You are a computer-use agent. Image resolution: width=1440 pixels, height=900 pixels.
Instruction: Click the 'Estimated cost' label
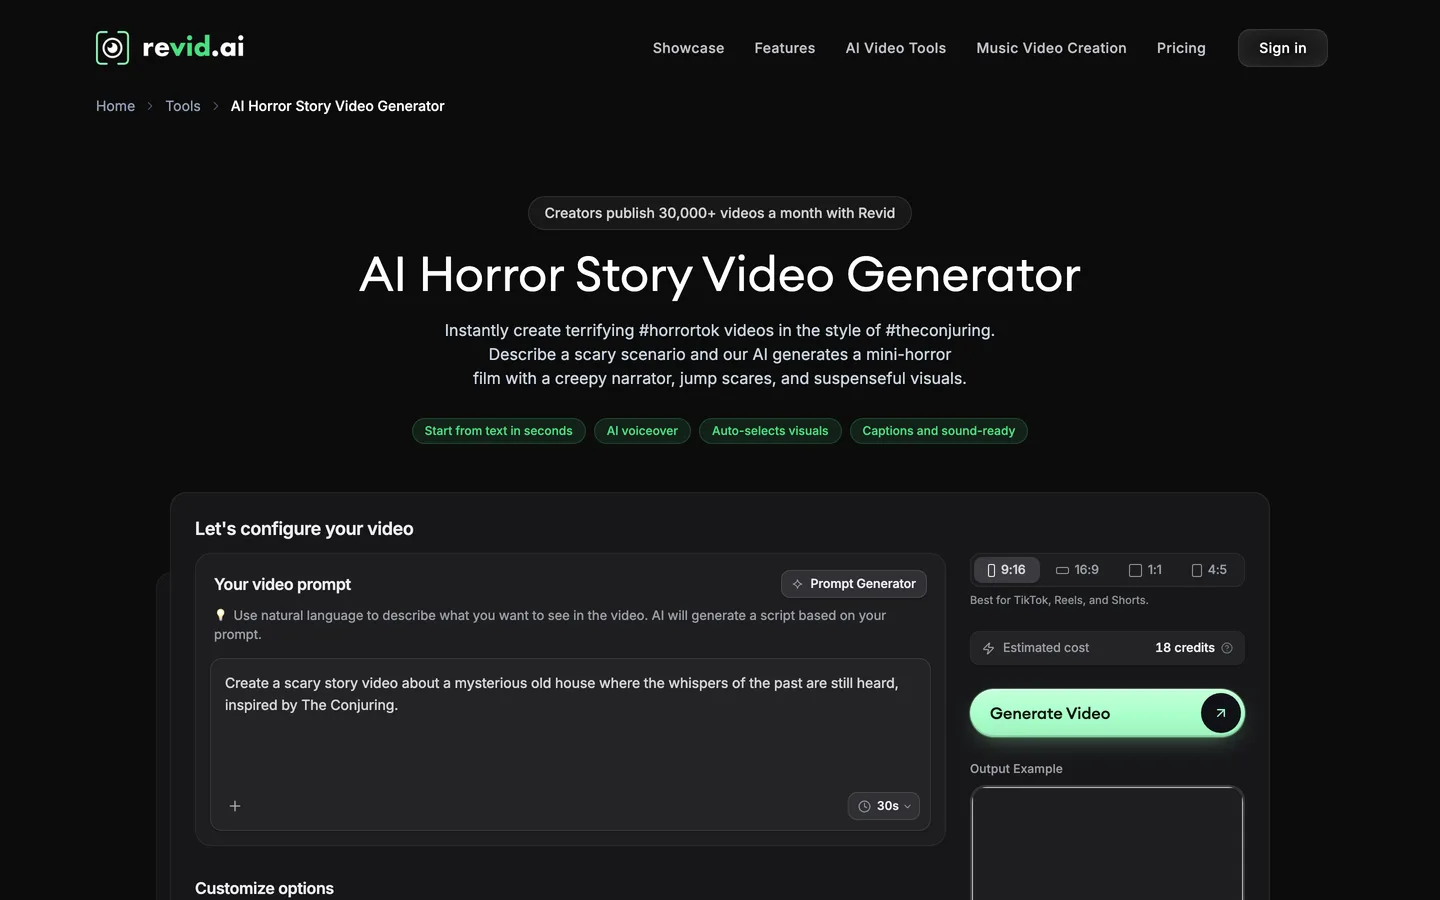tap(1046, 648)
